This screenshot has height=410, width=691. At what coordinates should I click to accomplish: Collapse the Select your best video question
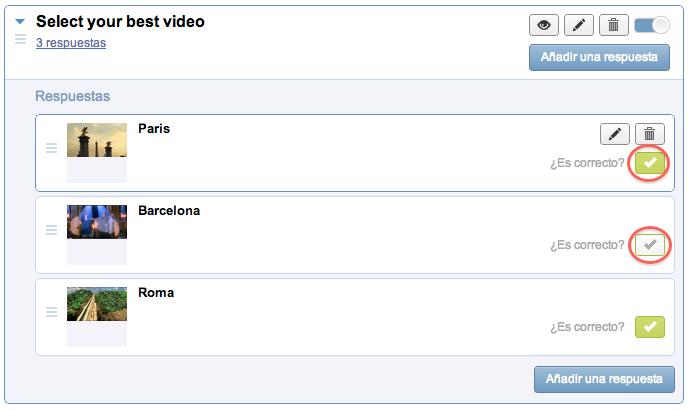pos(20,21)
